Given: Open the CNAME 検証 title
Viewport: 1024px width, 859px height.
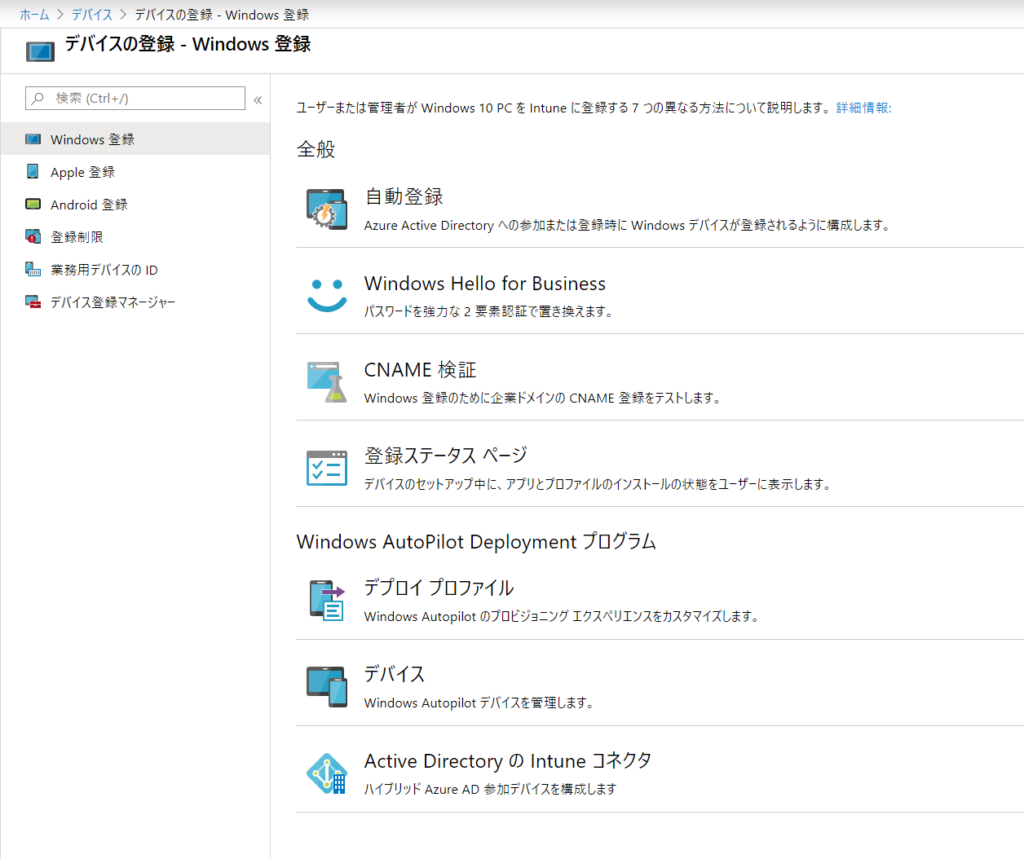Looking at the screenshot, I should 420,370.
